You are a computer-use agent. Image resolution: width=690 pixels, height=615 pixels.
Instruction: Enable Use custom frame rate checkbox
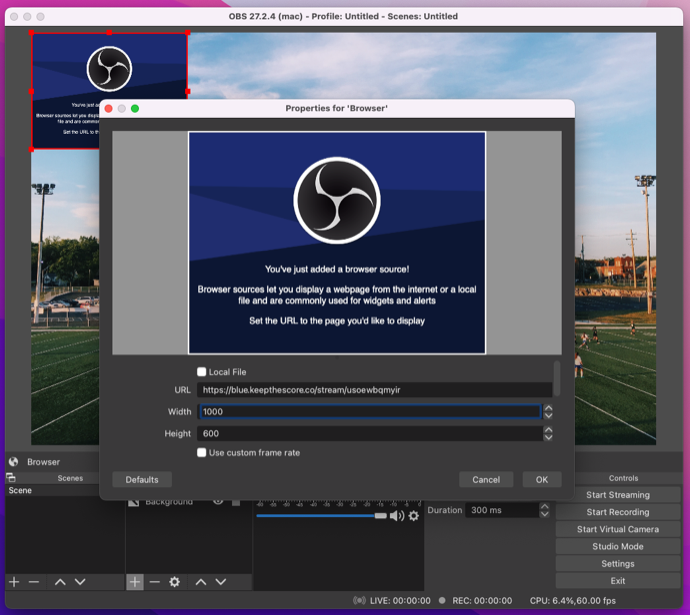pyautogui.click(x=202, y=452)
